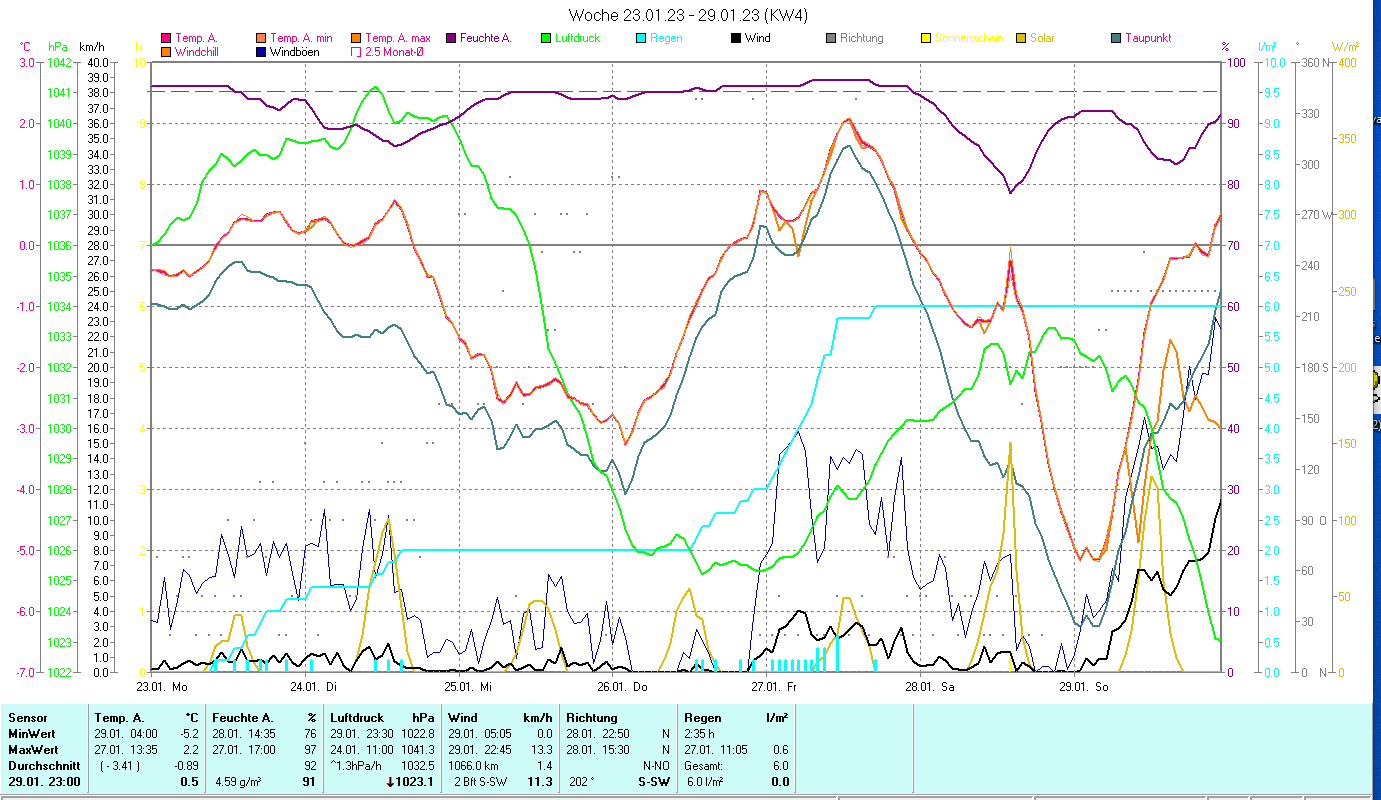Click the 'Regen' legend label text
Viewport: 1381px width, 800px height.
click(666, 38)
